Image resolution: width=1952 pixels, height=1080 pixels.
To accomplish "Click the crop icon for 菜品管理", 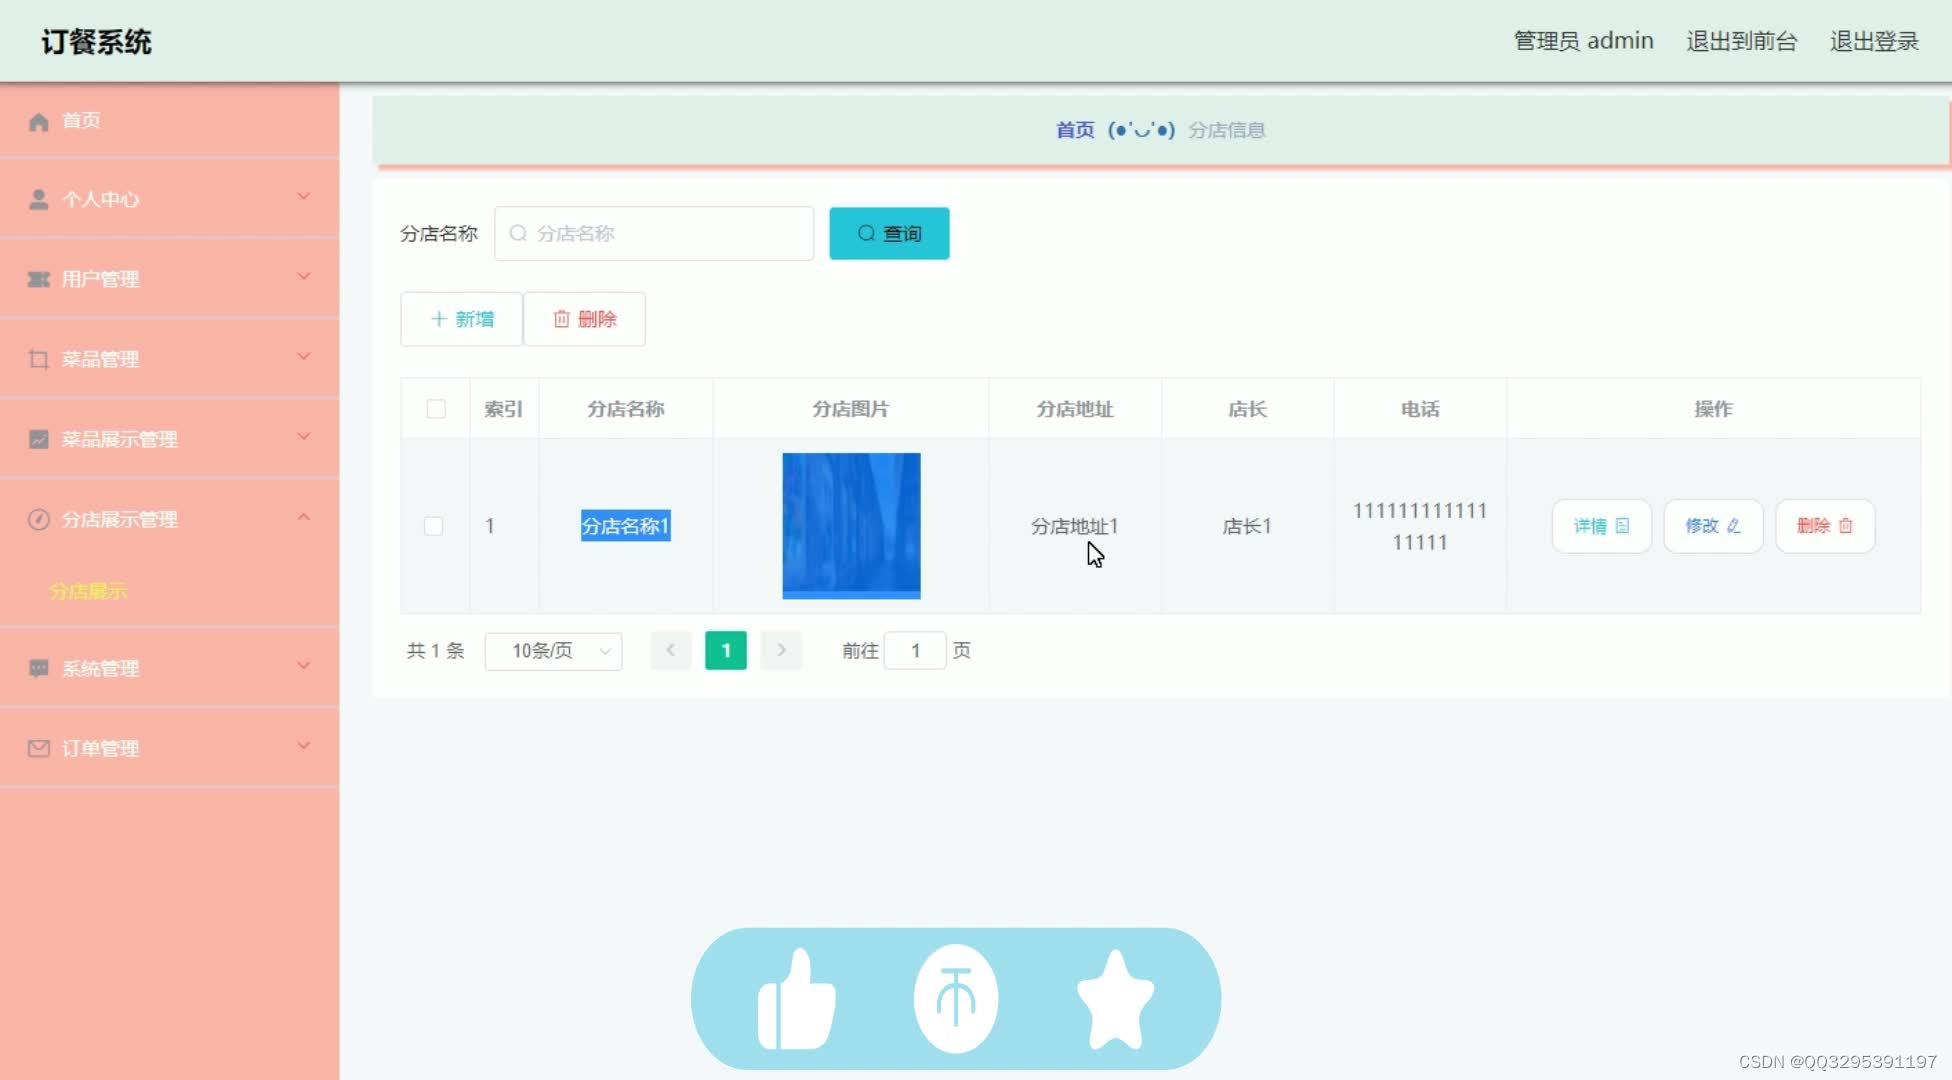I will 39,359.
